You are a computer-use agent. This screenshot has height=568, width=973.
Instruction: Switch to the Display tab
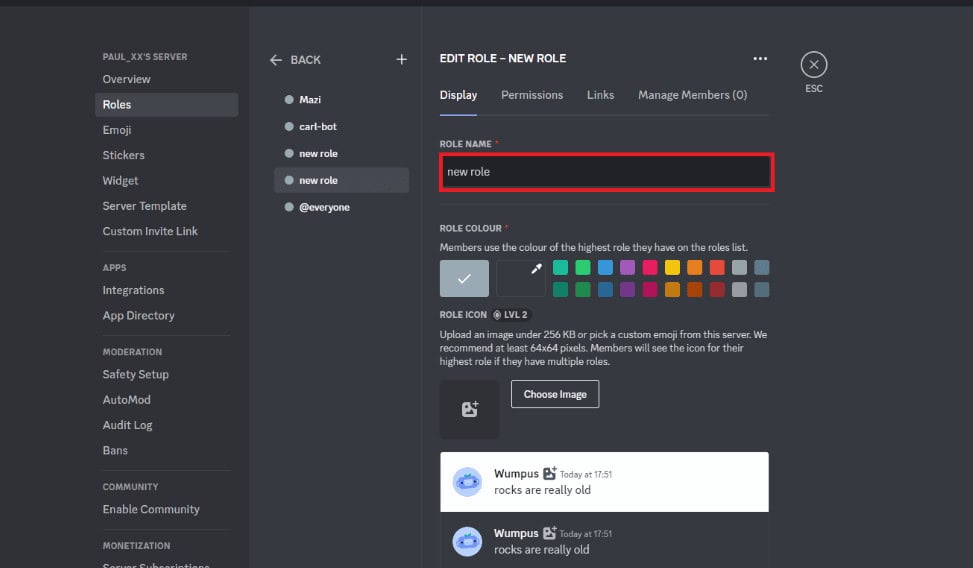point(458,95)
